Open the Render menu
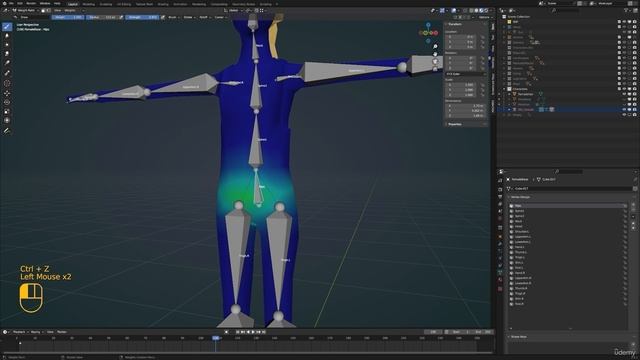Viewport: 640px width, 360px height. [x=31, y=4]
